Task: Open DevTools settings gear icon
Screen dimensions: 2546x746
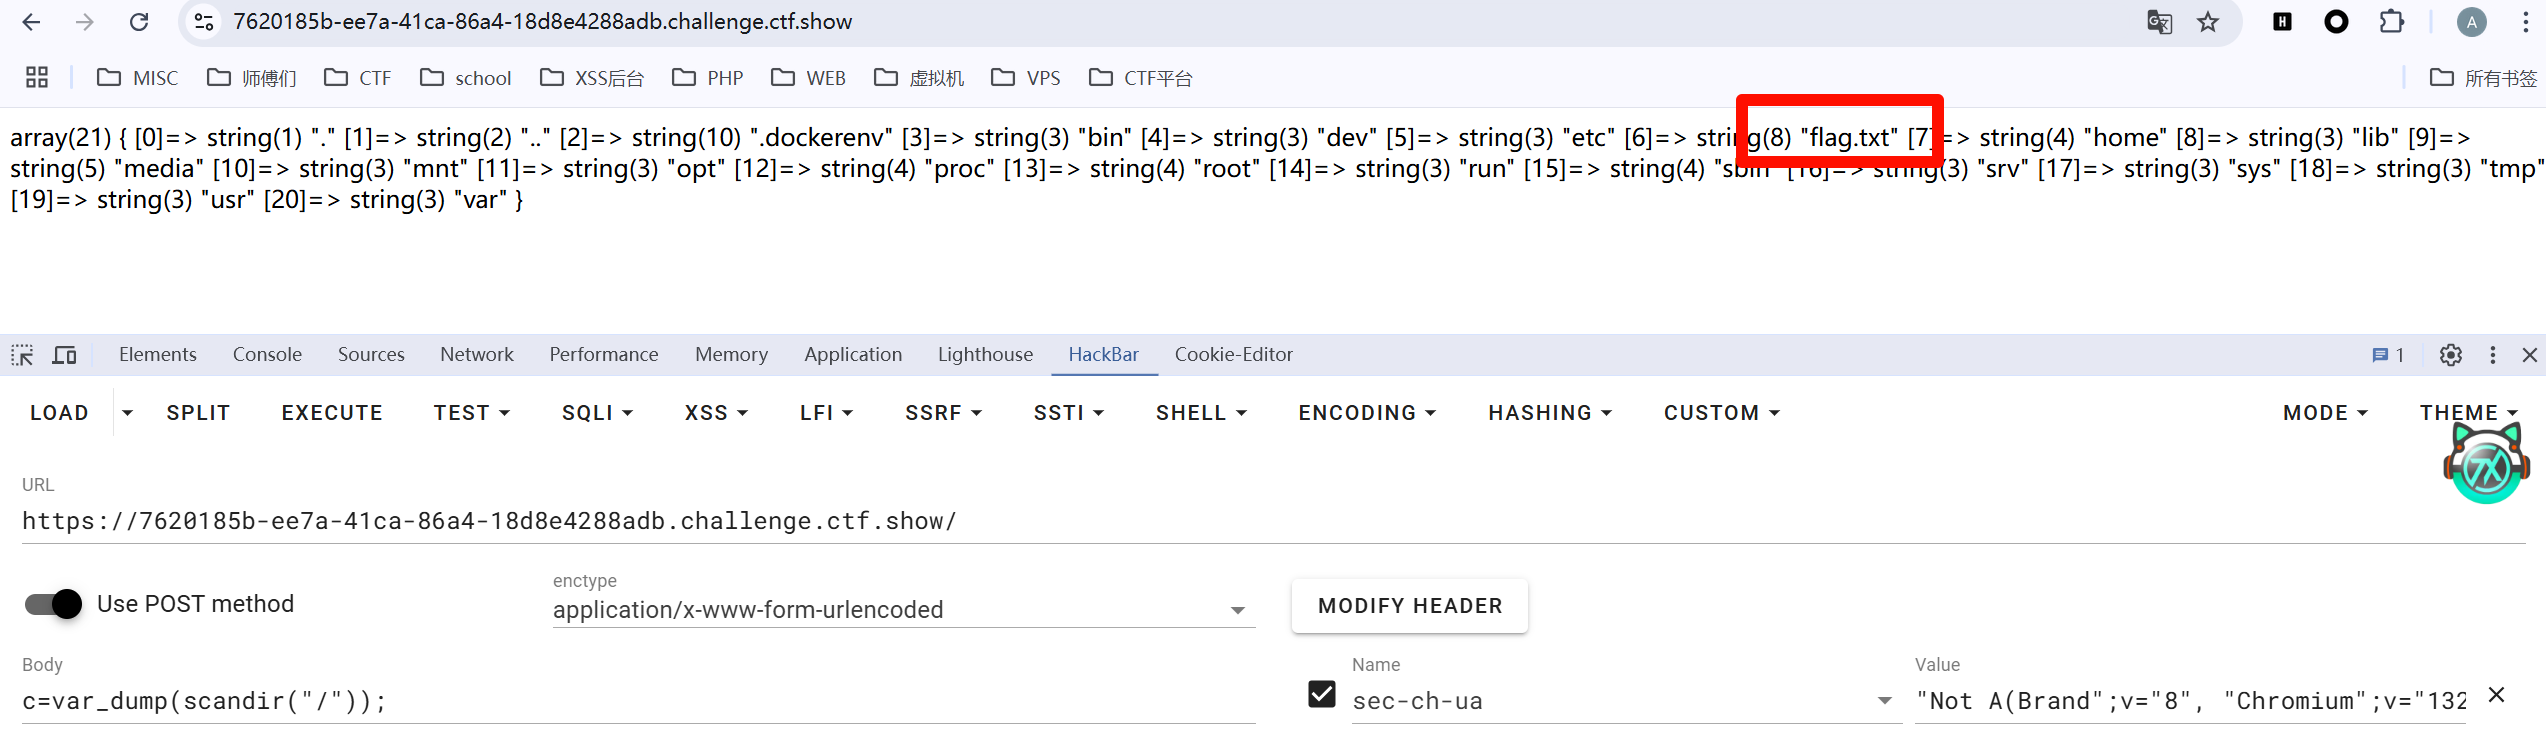Action: pos(2450,355)
